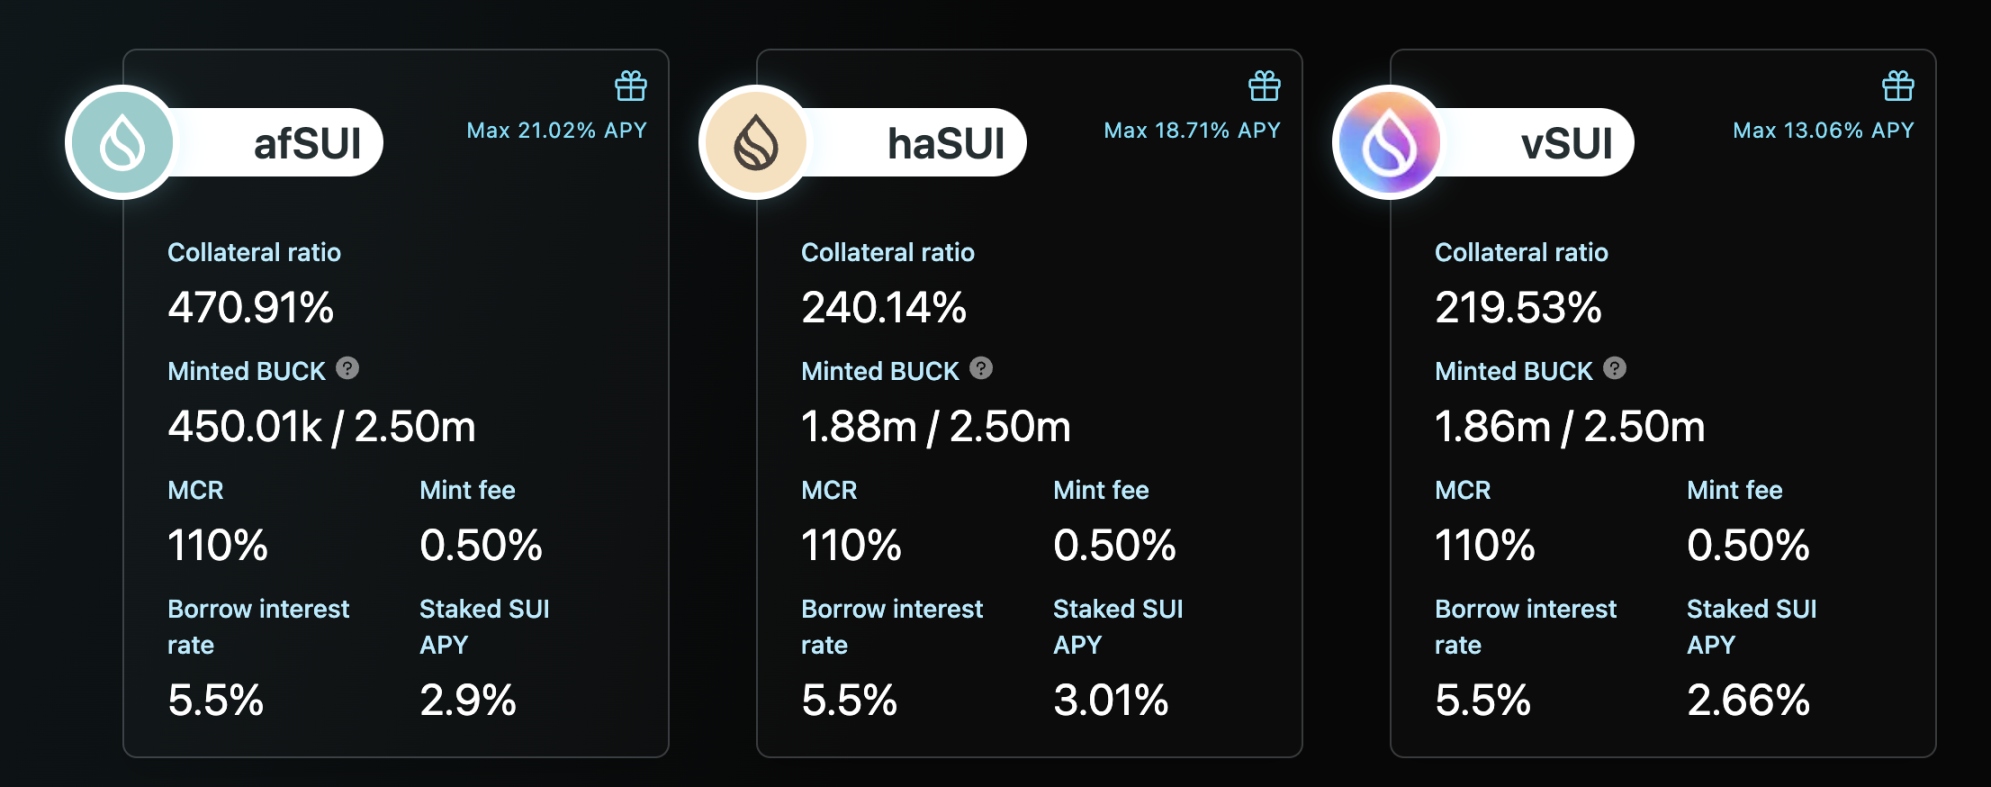
Task: Click the vSUI Staked SUI APY 2.66%
Action: tap(1748, 700)
